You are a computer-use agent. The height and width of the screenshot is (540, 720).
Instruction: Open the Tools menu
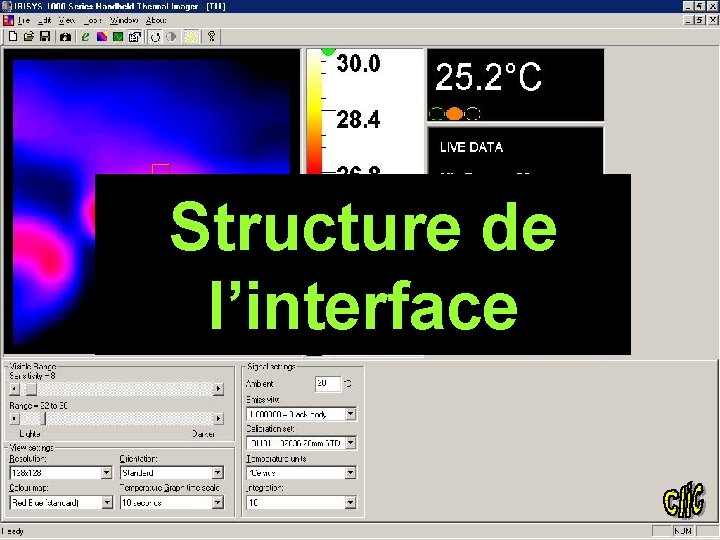coord(92,20)
